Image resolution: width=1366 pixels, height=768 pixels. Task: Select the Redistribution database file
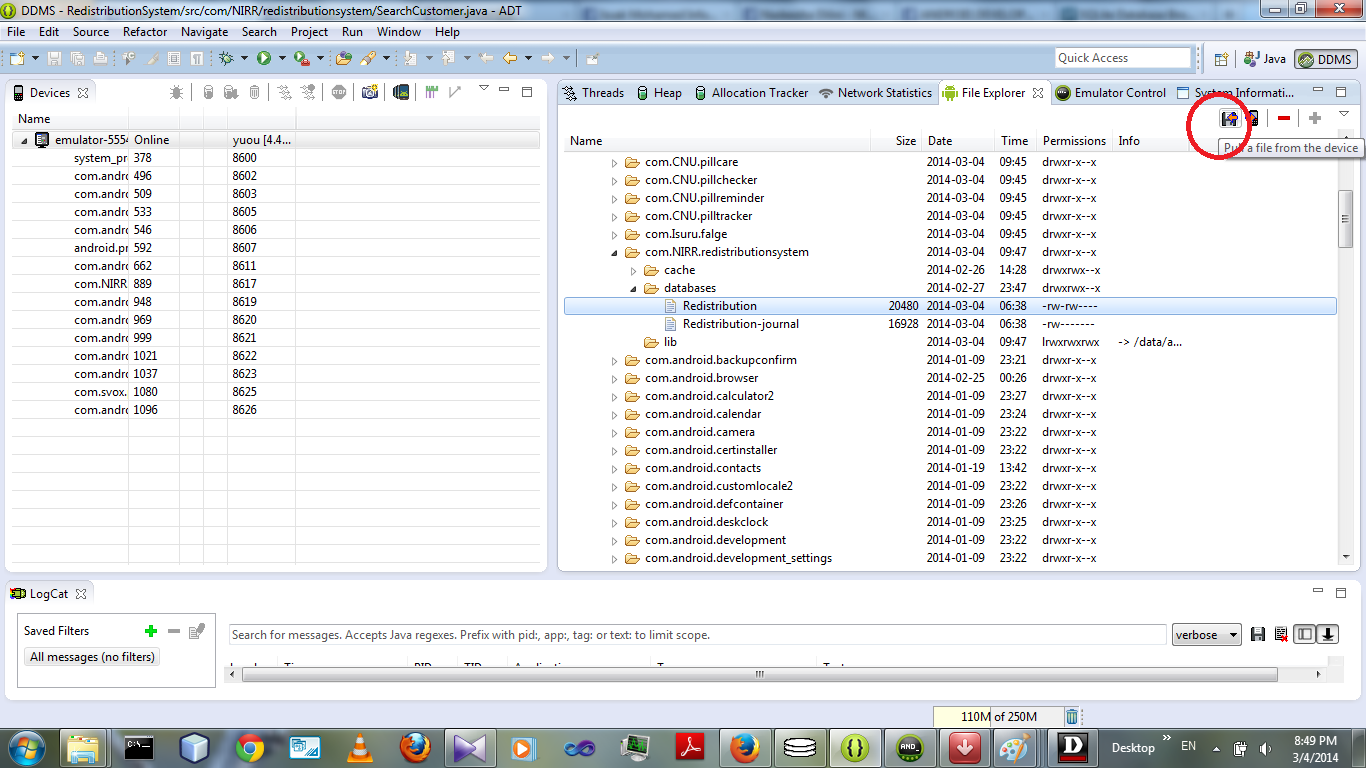[x=950, y=306]
